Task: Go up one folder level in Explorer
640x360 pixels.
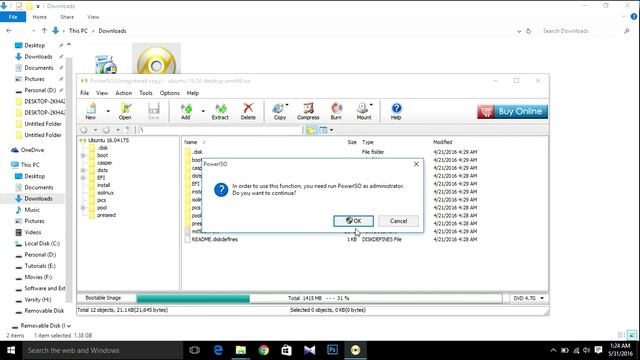Action: [44, 31]
